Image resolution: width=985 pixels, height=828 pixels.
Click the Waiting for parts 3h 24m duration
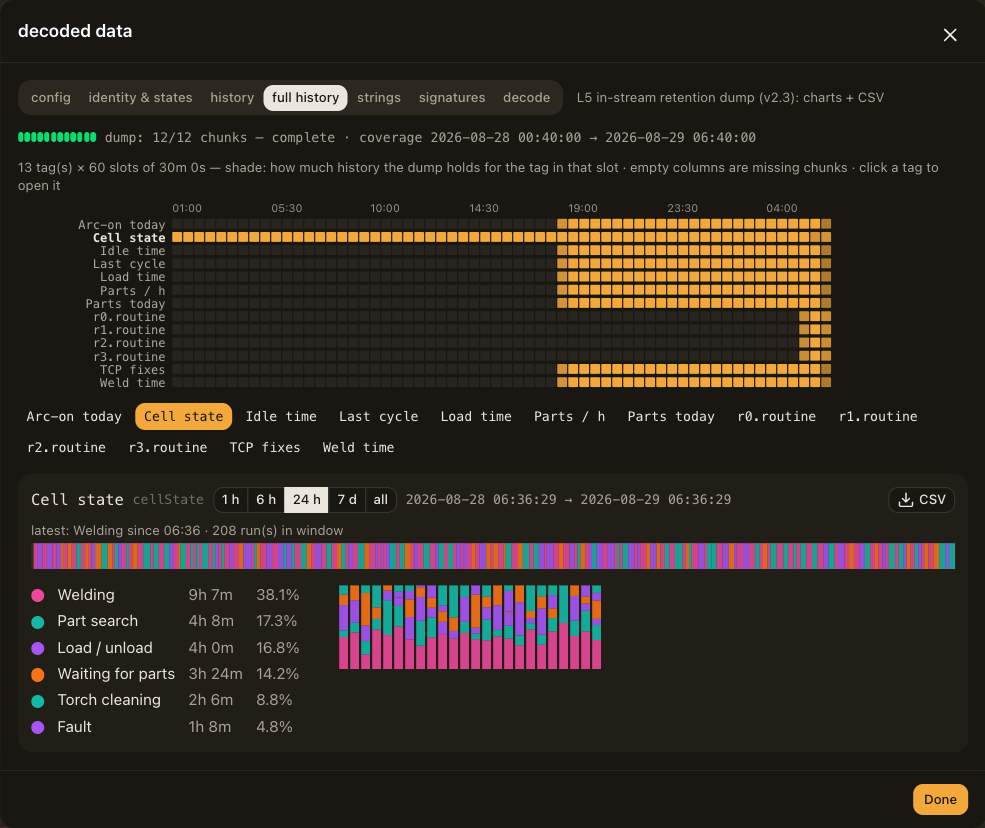click(215, 674)
